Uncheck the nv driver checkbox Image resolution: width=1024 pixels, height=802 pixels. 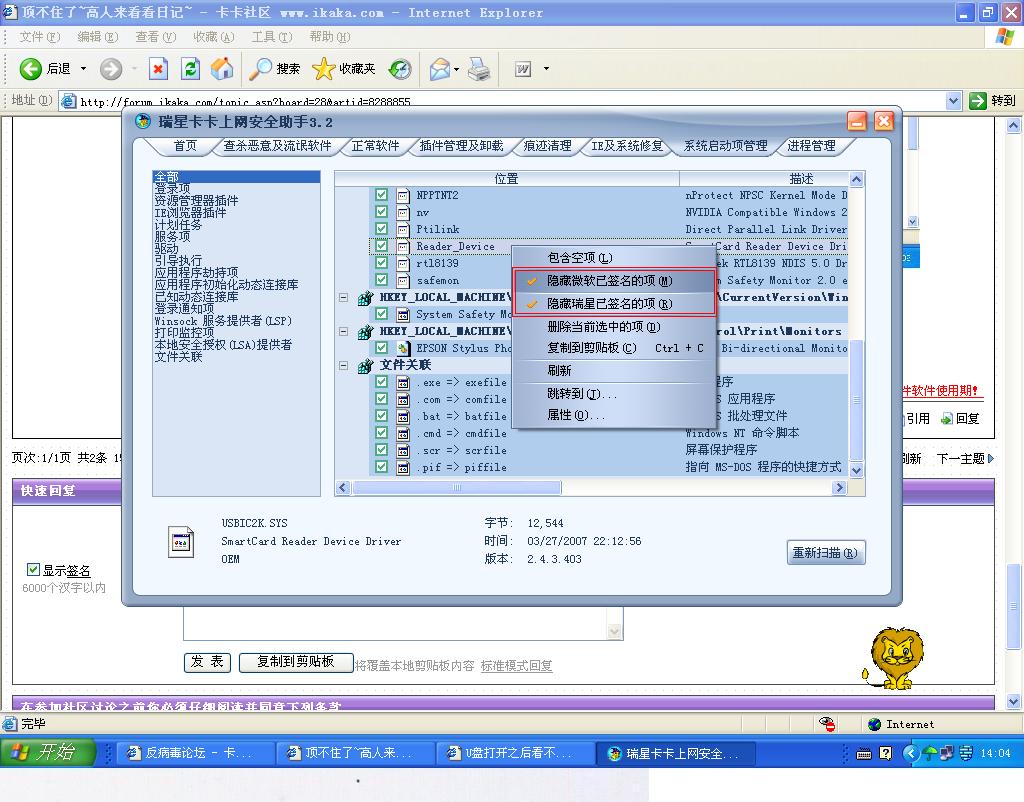point(381,212)
